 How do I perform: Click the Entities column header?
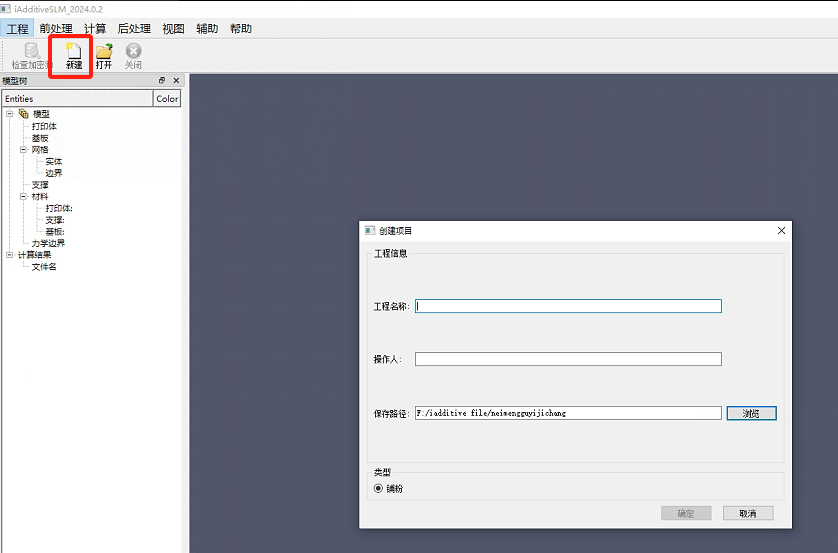[x=77, y=99]
